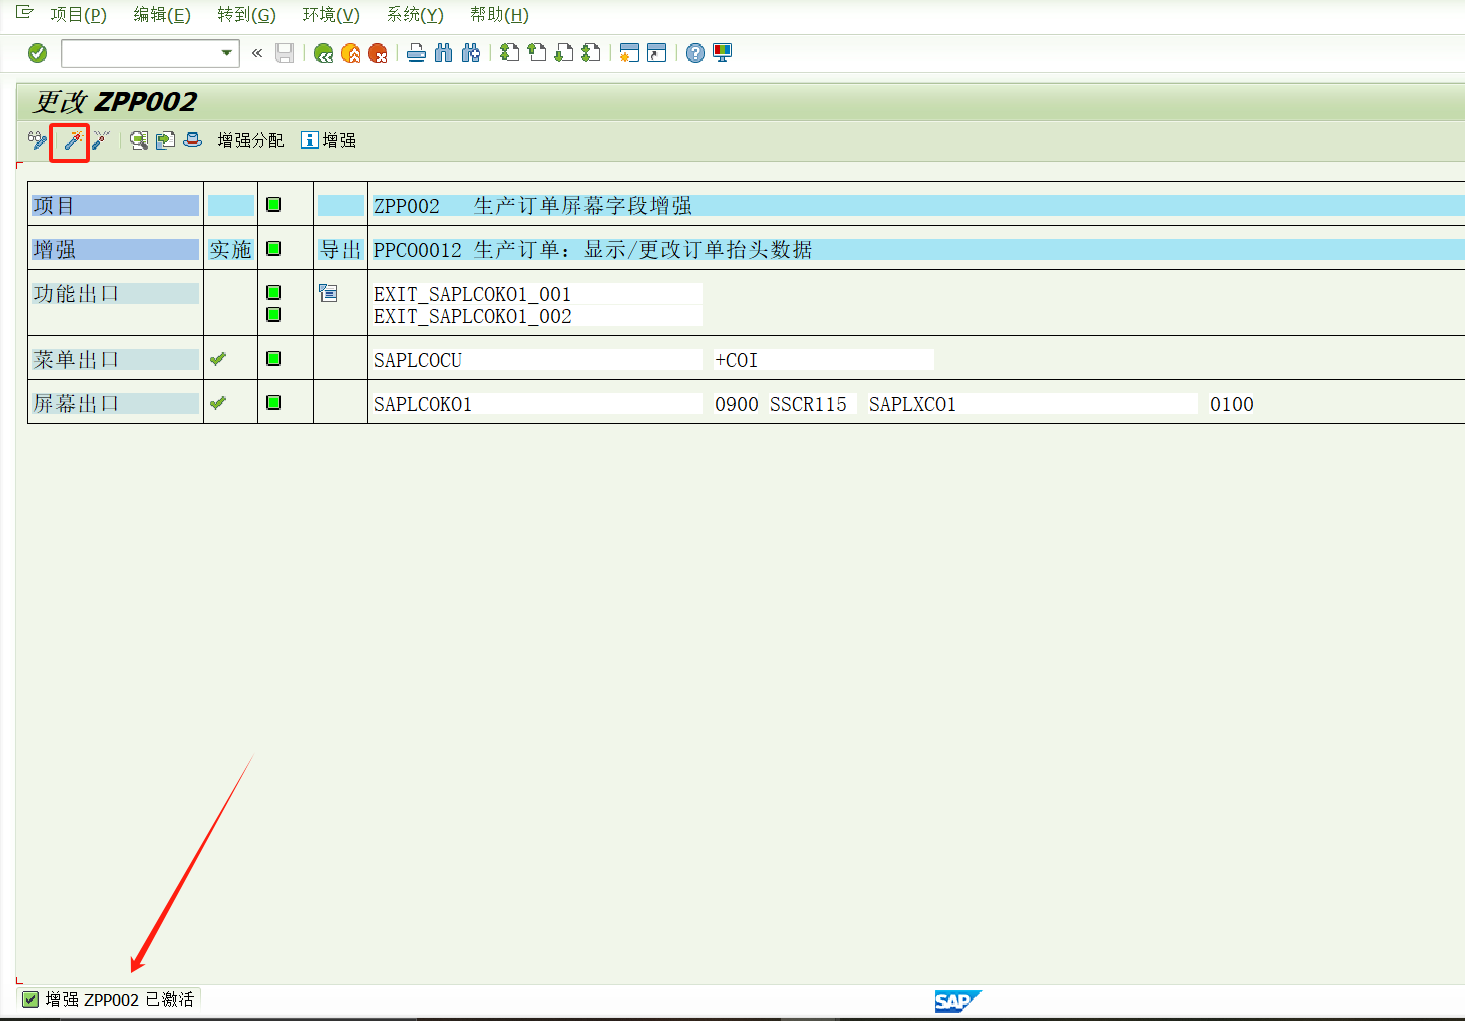The height and width of the screenshot is (1021, 1465).
Task: Select the 项目 row label
Action: (115, 205)
